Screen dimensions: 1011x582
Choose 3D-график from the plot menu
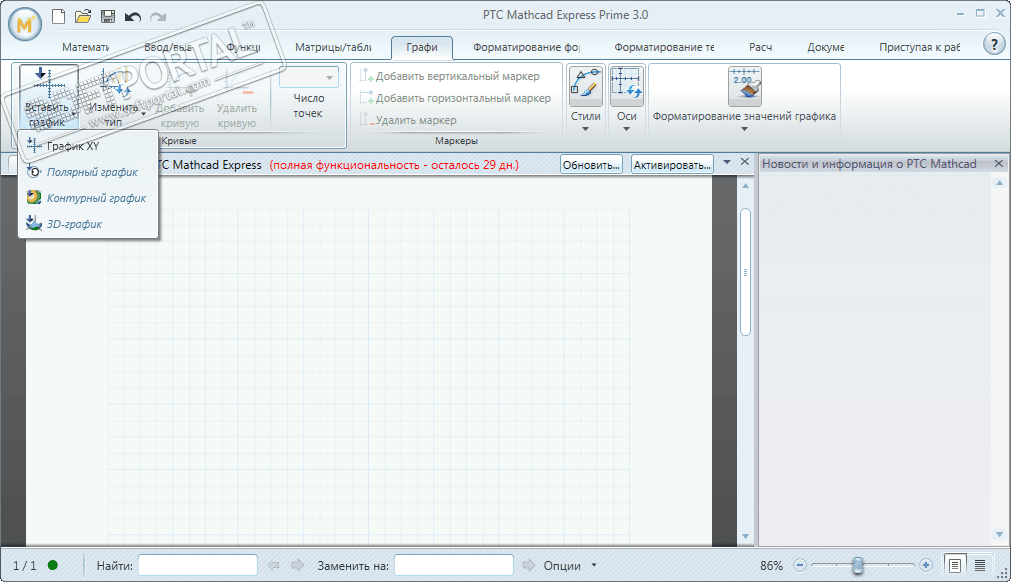point(88,224)
